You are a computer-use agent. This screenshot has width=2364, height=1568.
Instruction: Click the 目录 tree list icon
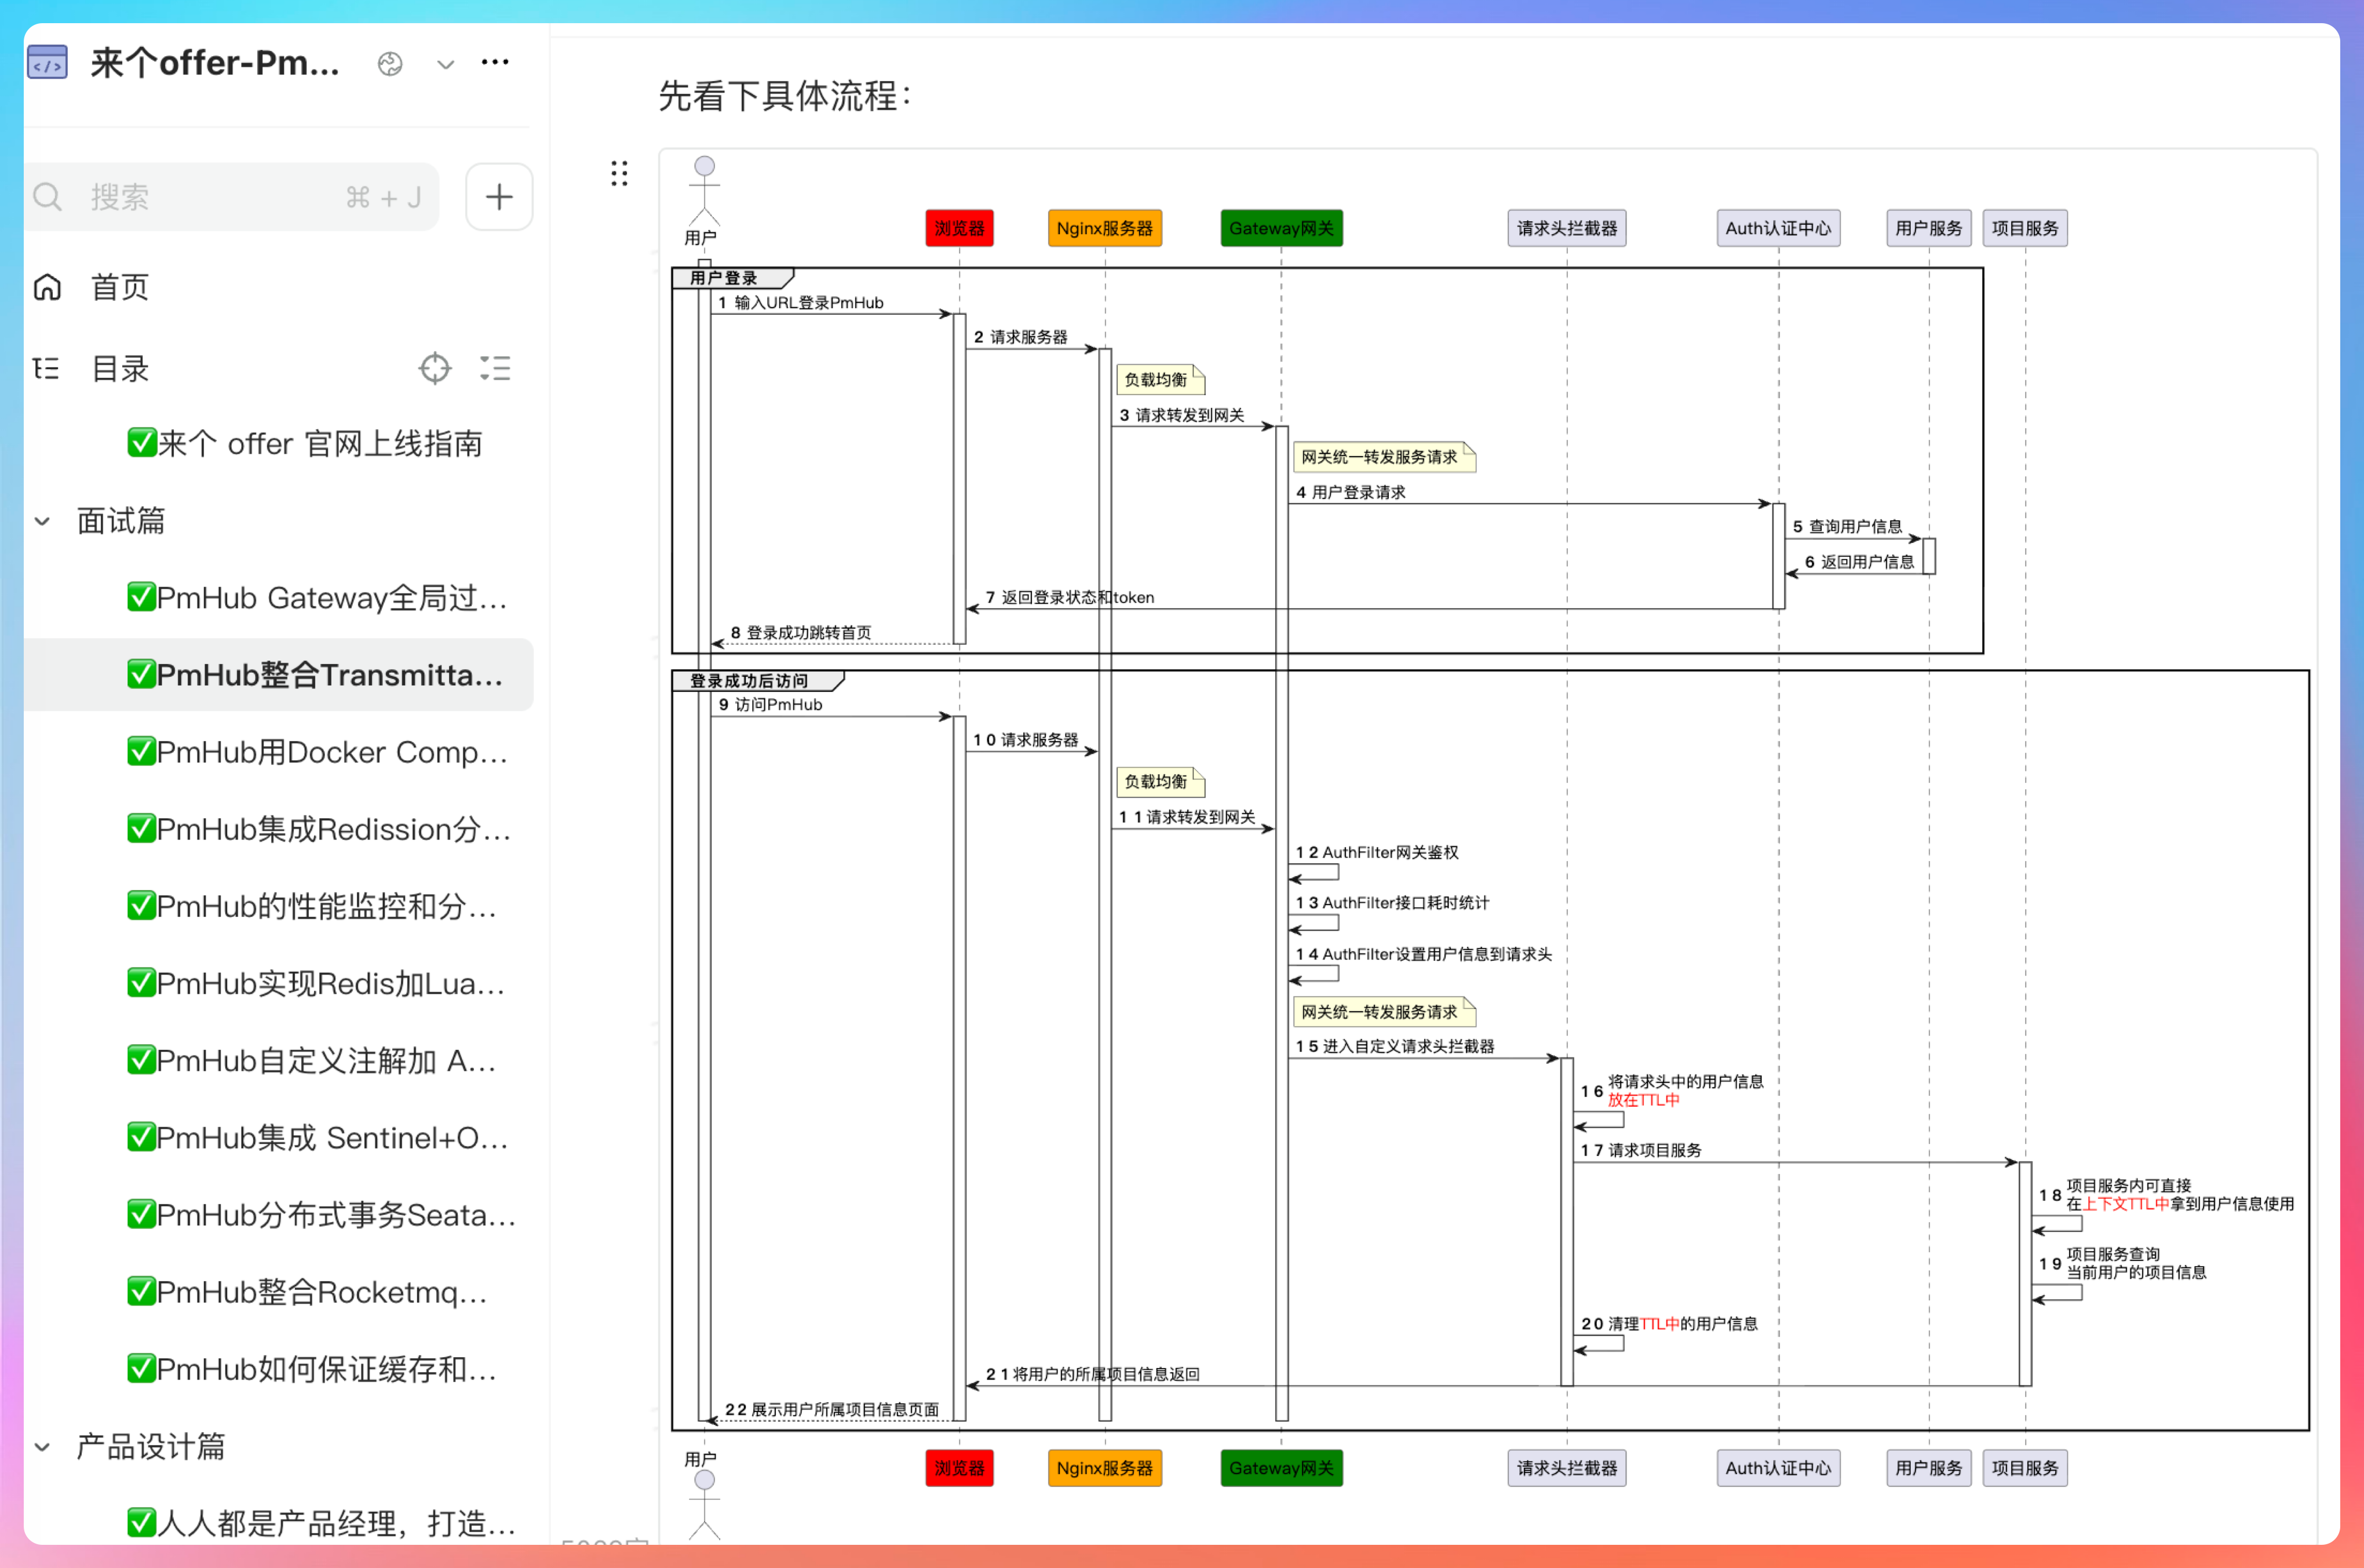coord(46,368)
